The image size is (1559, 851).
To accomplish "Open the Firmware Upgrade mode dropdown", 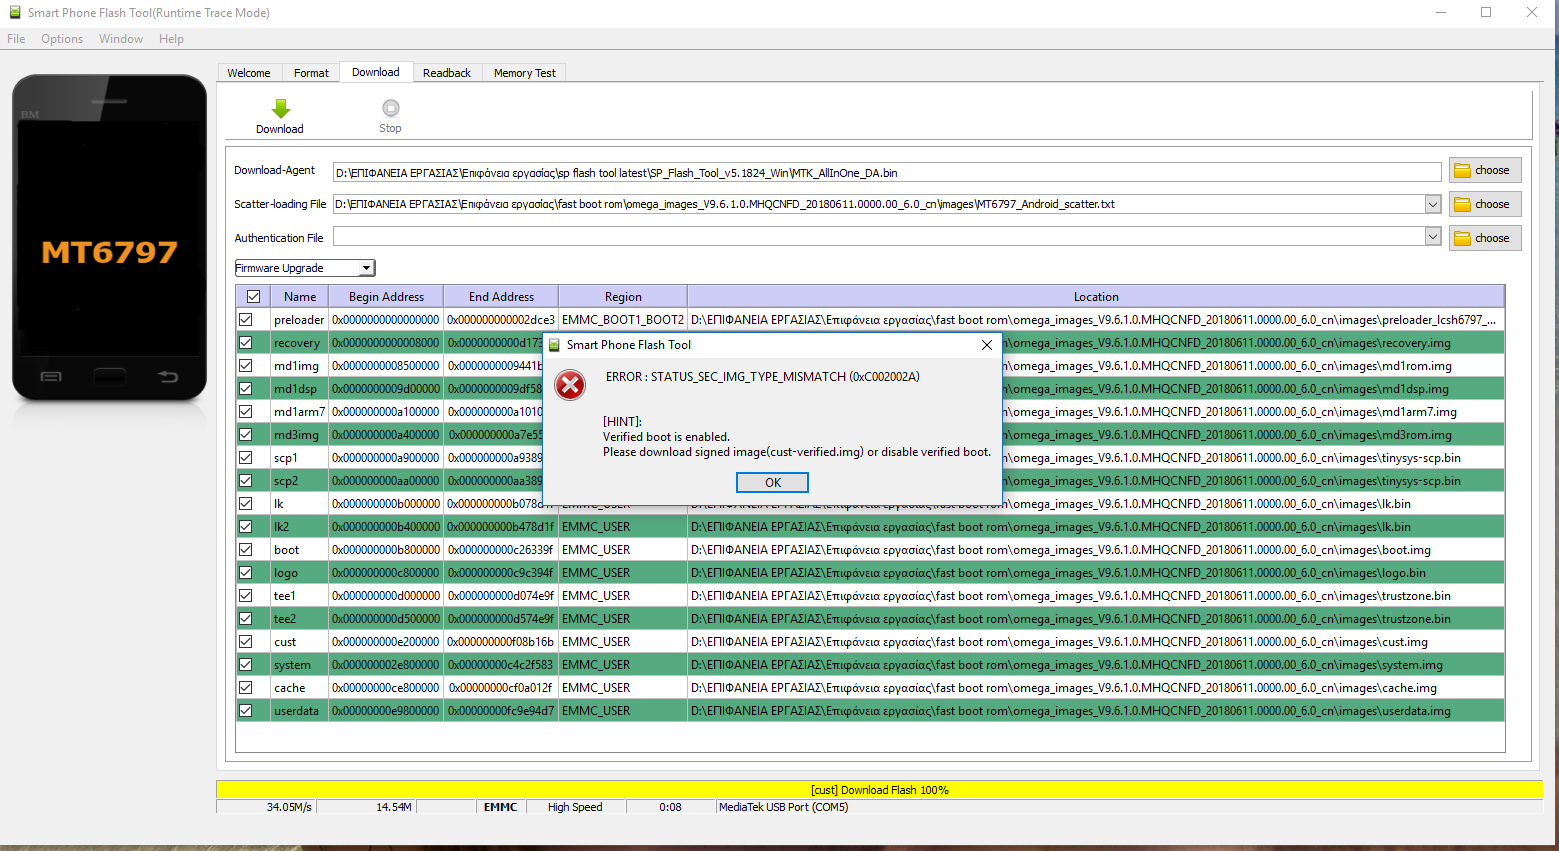I will (x=366, y=268).
